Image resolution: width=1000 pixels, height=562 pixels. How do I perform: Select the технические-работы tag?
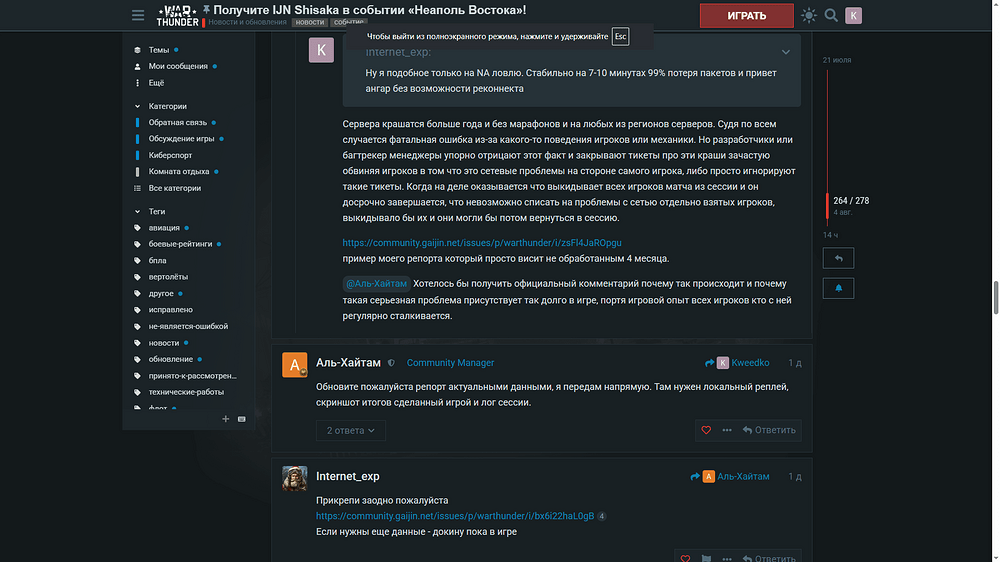coord(186,392)
